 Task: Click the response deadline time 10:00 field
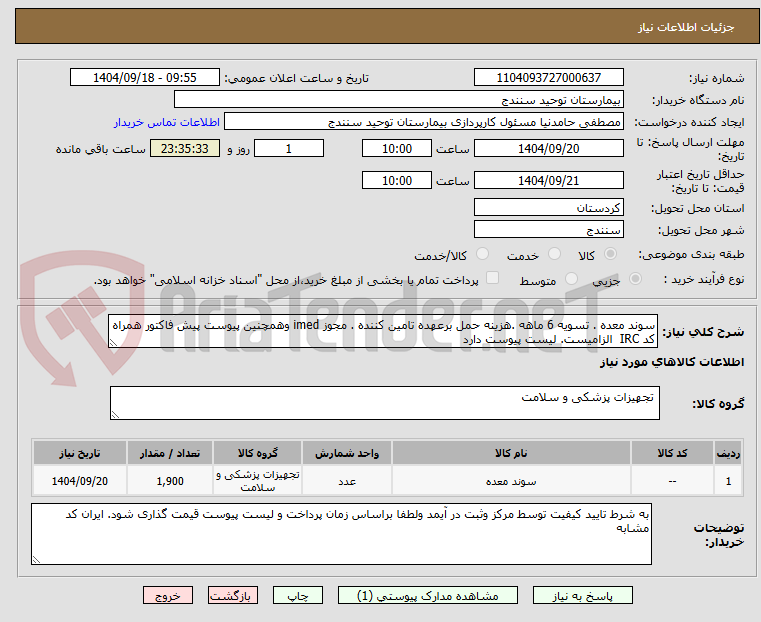pyautogui.click(x=397, y=148)
